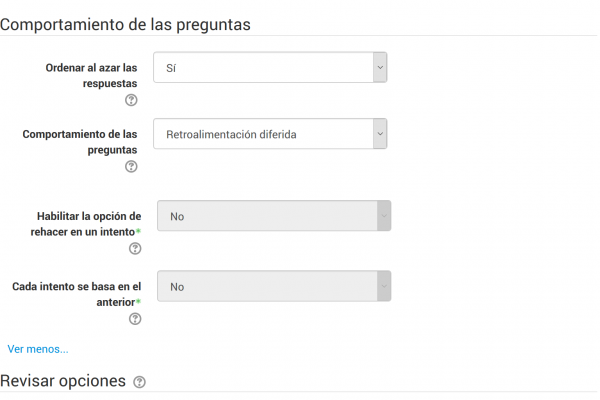Open the Retroalimentación diferida dropdown
The width and height of the screenshot is (600, 400).
click(x=270, y=134)
